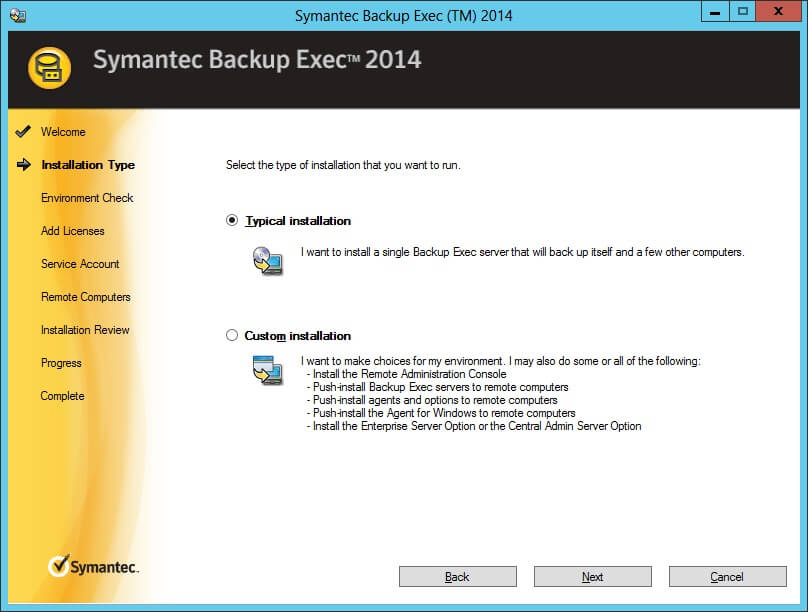Click the Typical installation disc icon
The height and width of the screenshot is (612, 808).
(x=267, y=261)
